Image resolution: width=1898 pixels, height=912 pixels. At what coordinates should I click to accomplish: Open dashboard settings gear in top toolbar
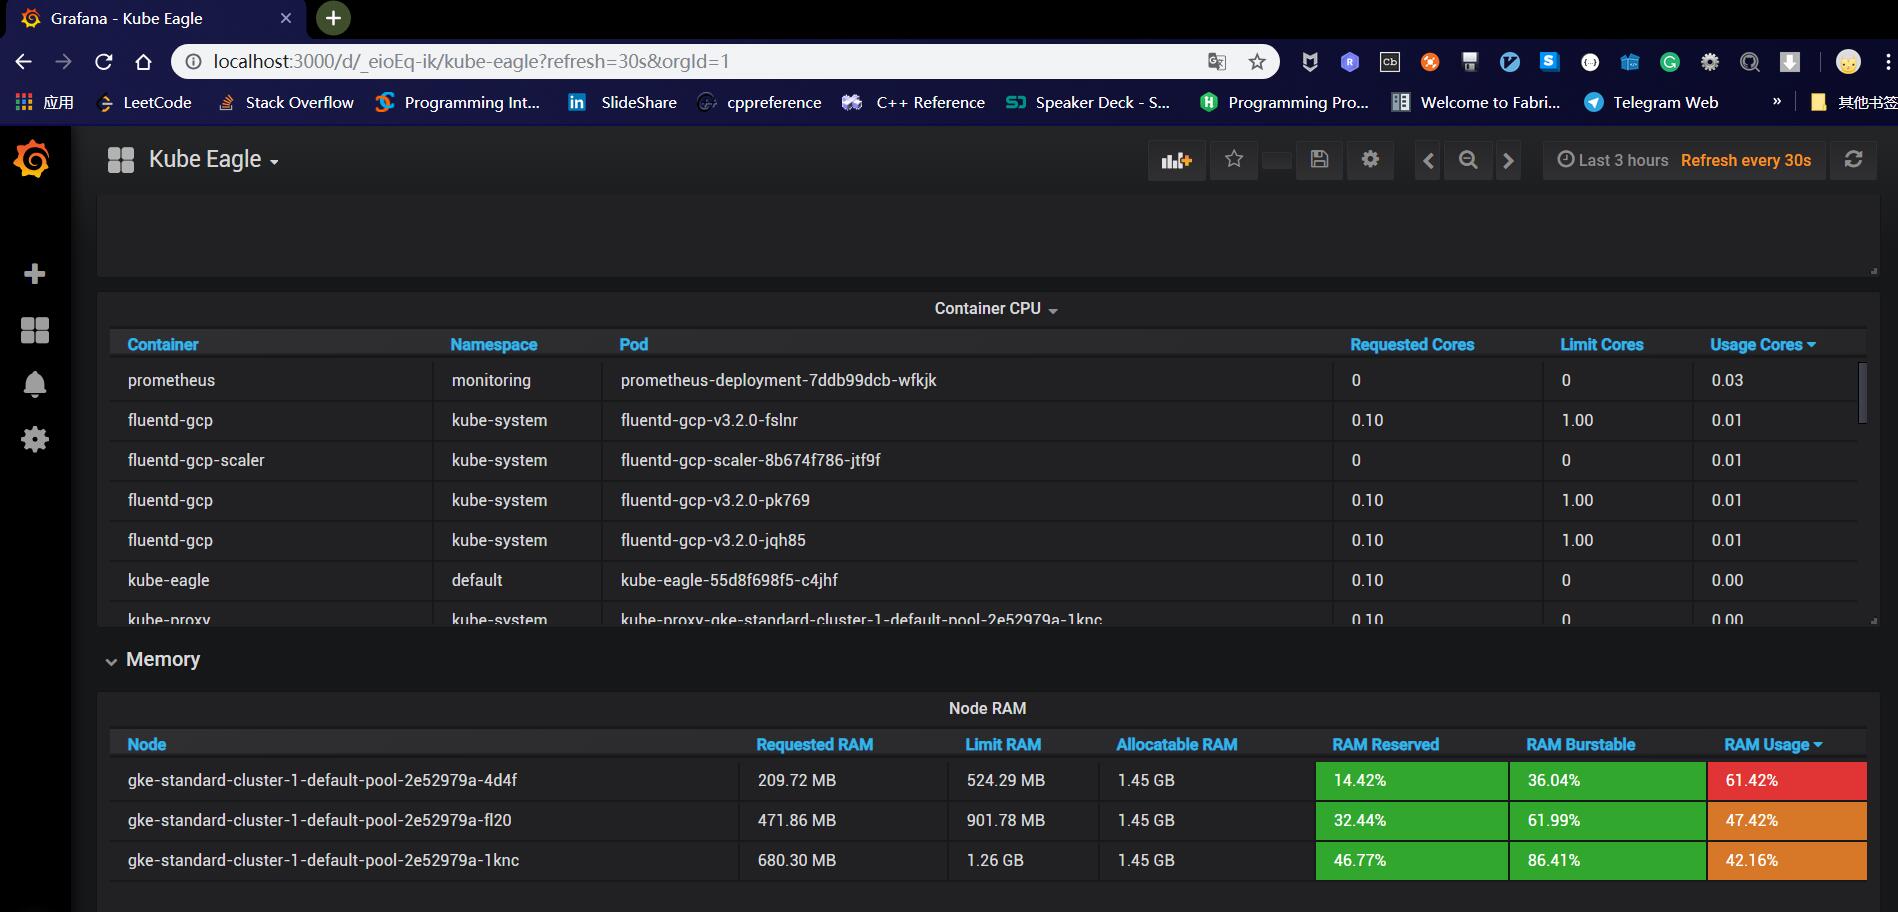1370,160
